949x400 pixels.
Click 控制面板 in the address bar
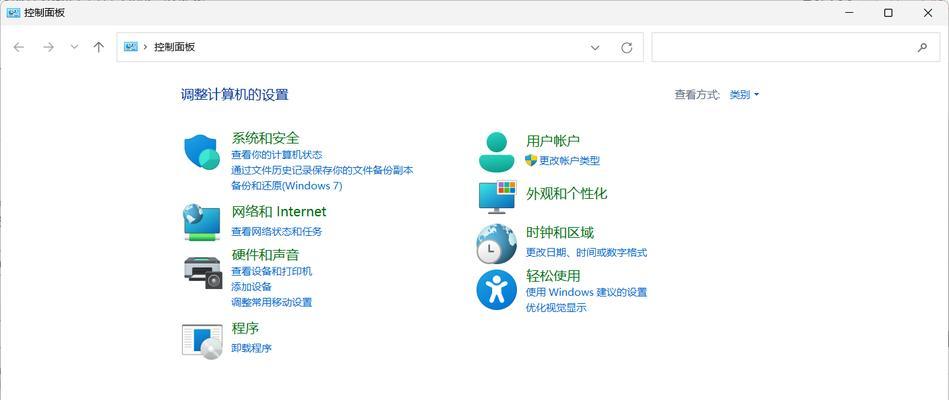click(x=174, y=47)
